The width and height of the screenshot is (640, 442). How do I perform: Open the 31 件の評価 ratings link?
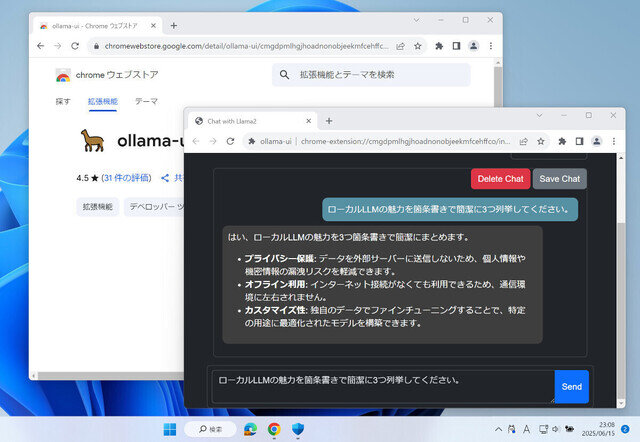[x=126, y=178]
